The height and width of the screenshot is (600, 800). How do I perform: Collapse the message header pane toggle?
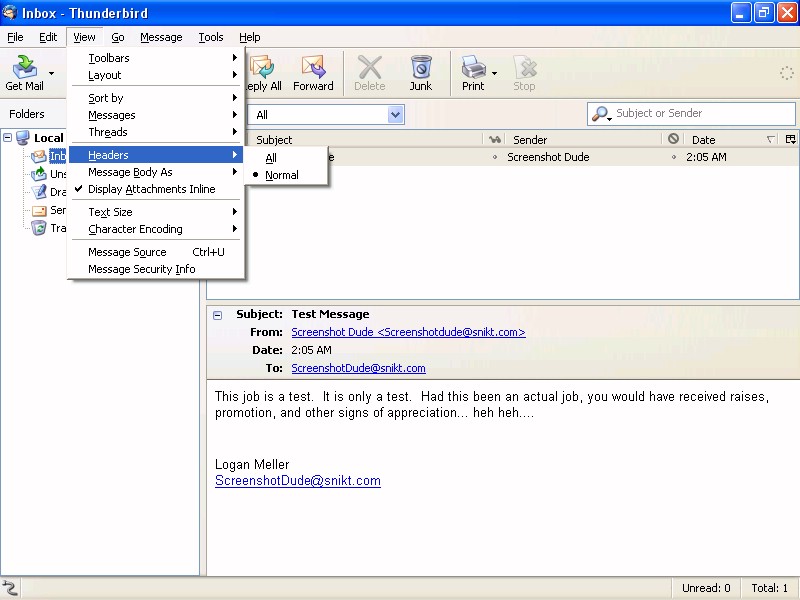pyautogui.click(x=218, y=315)
